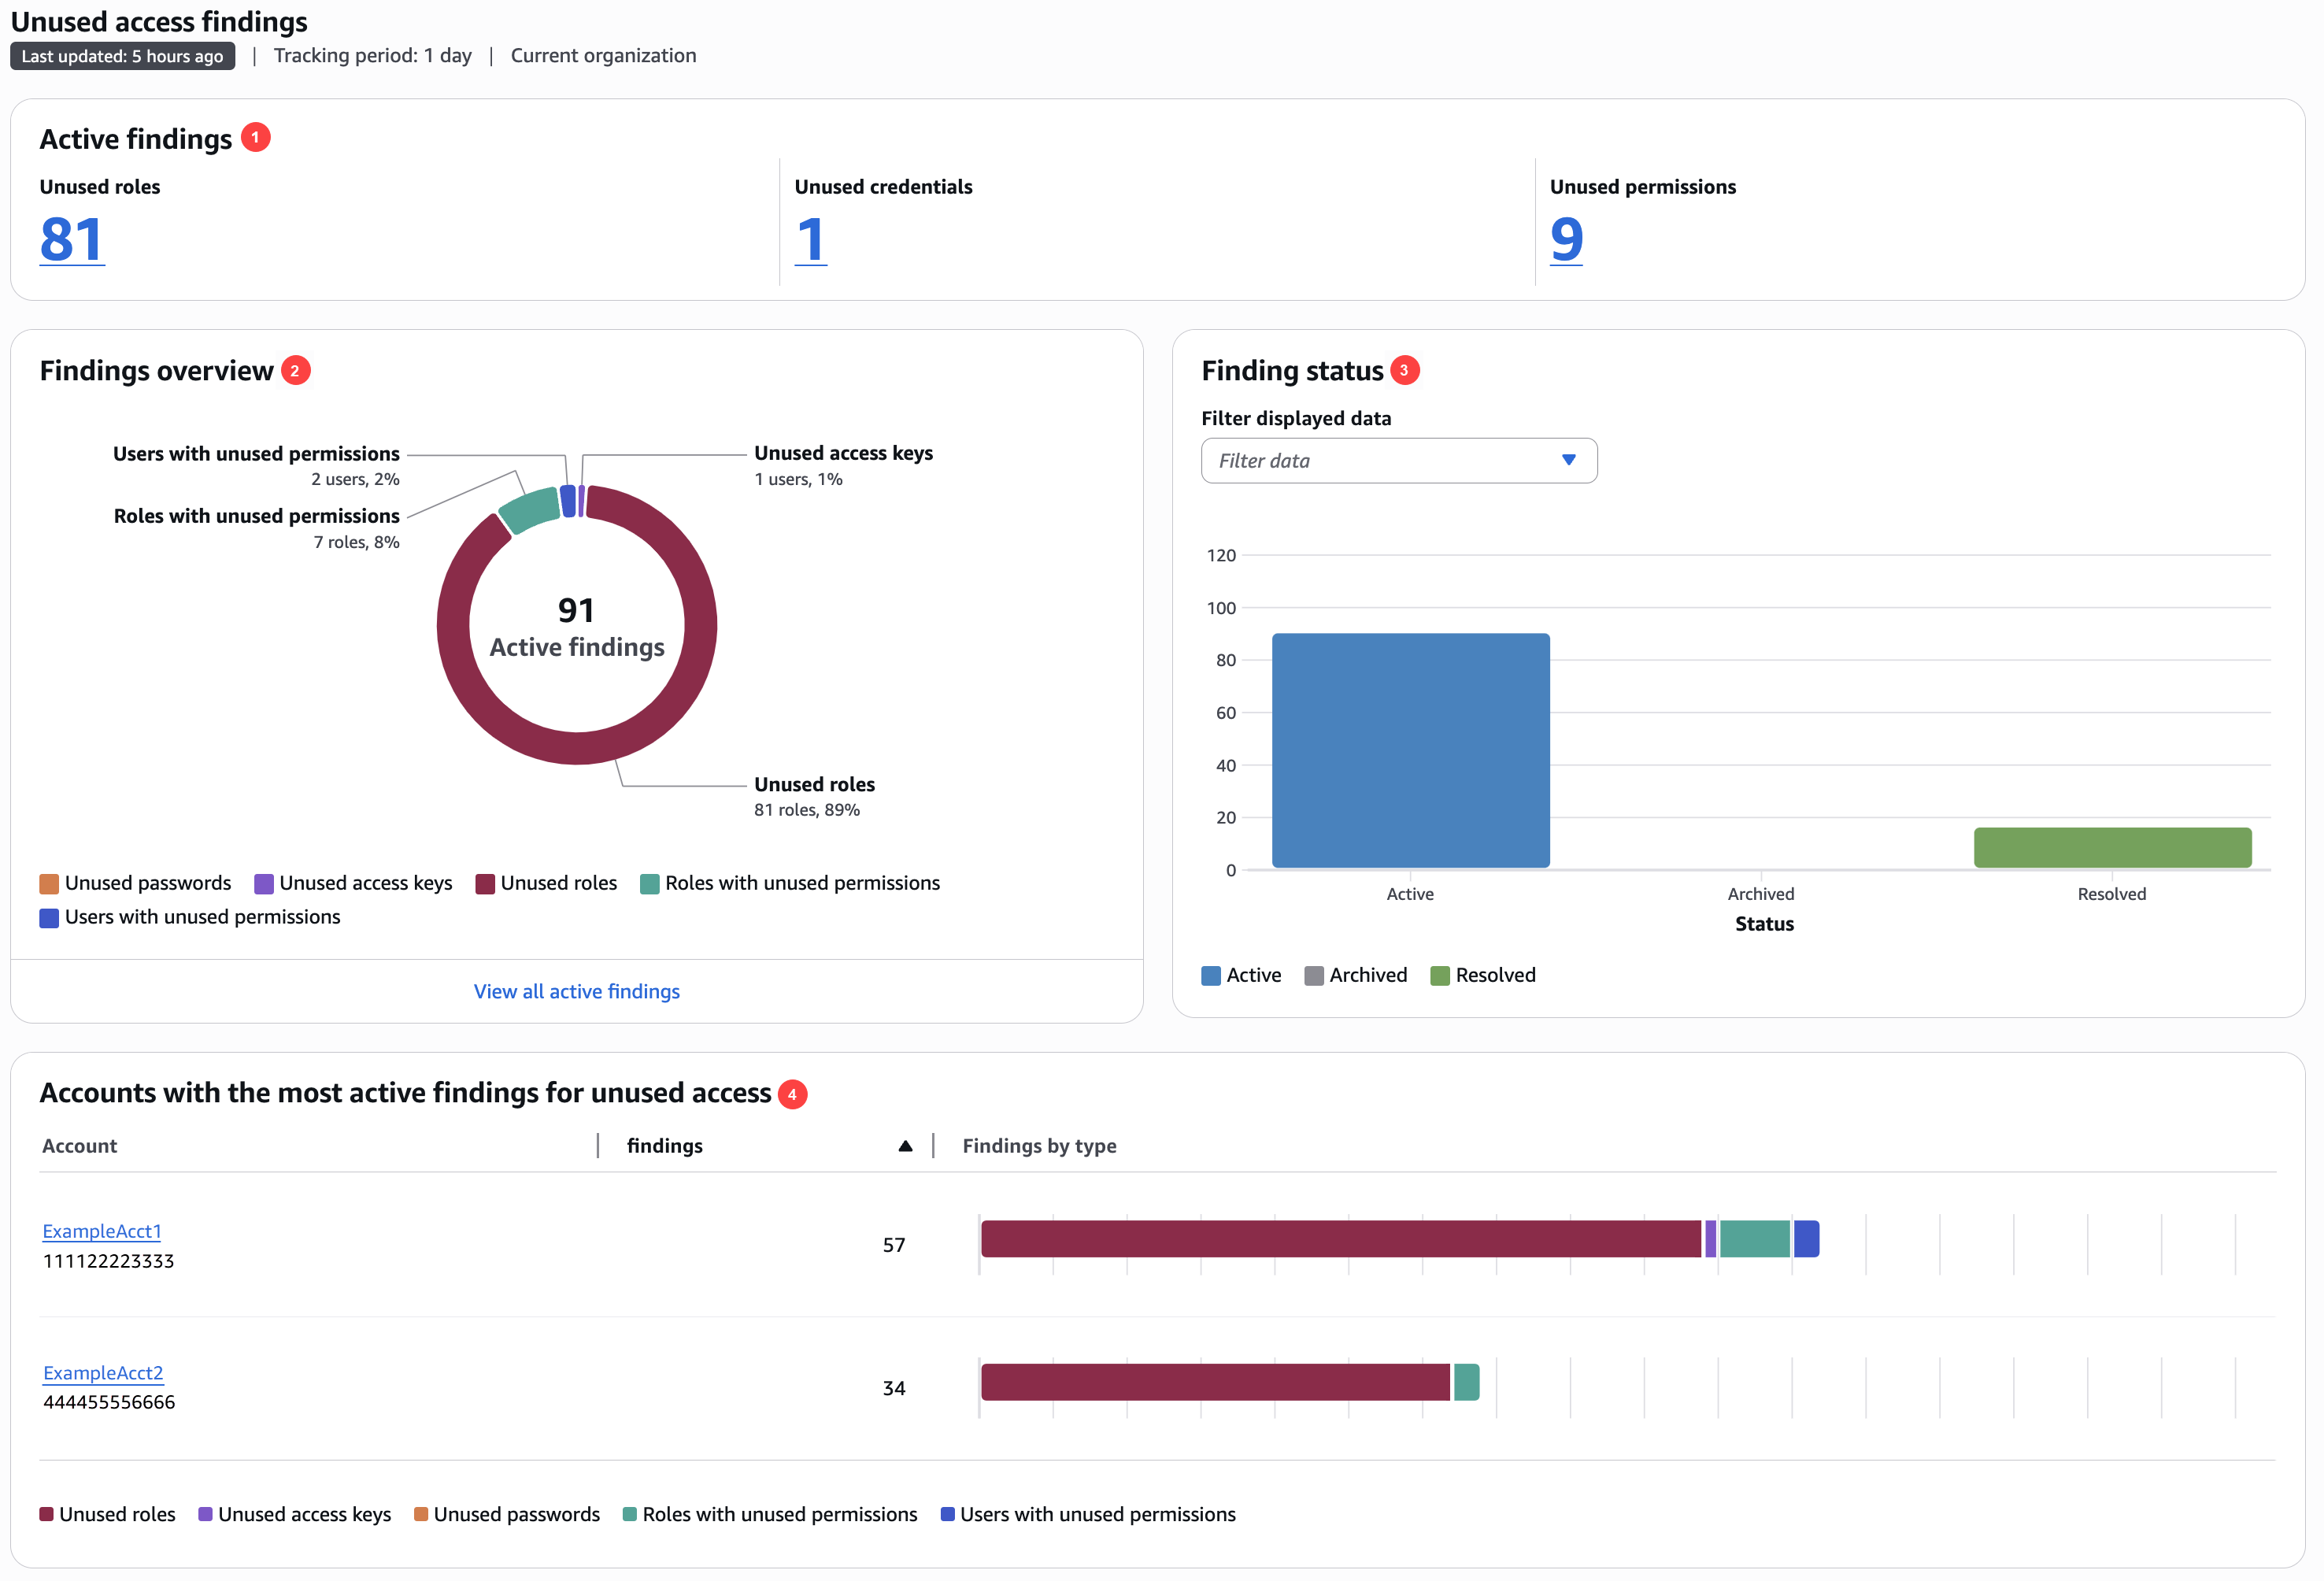Click badge 4 beside accounts heading
Screen dimensions: 2324x1581
(x=791, y=1094)
